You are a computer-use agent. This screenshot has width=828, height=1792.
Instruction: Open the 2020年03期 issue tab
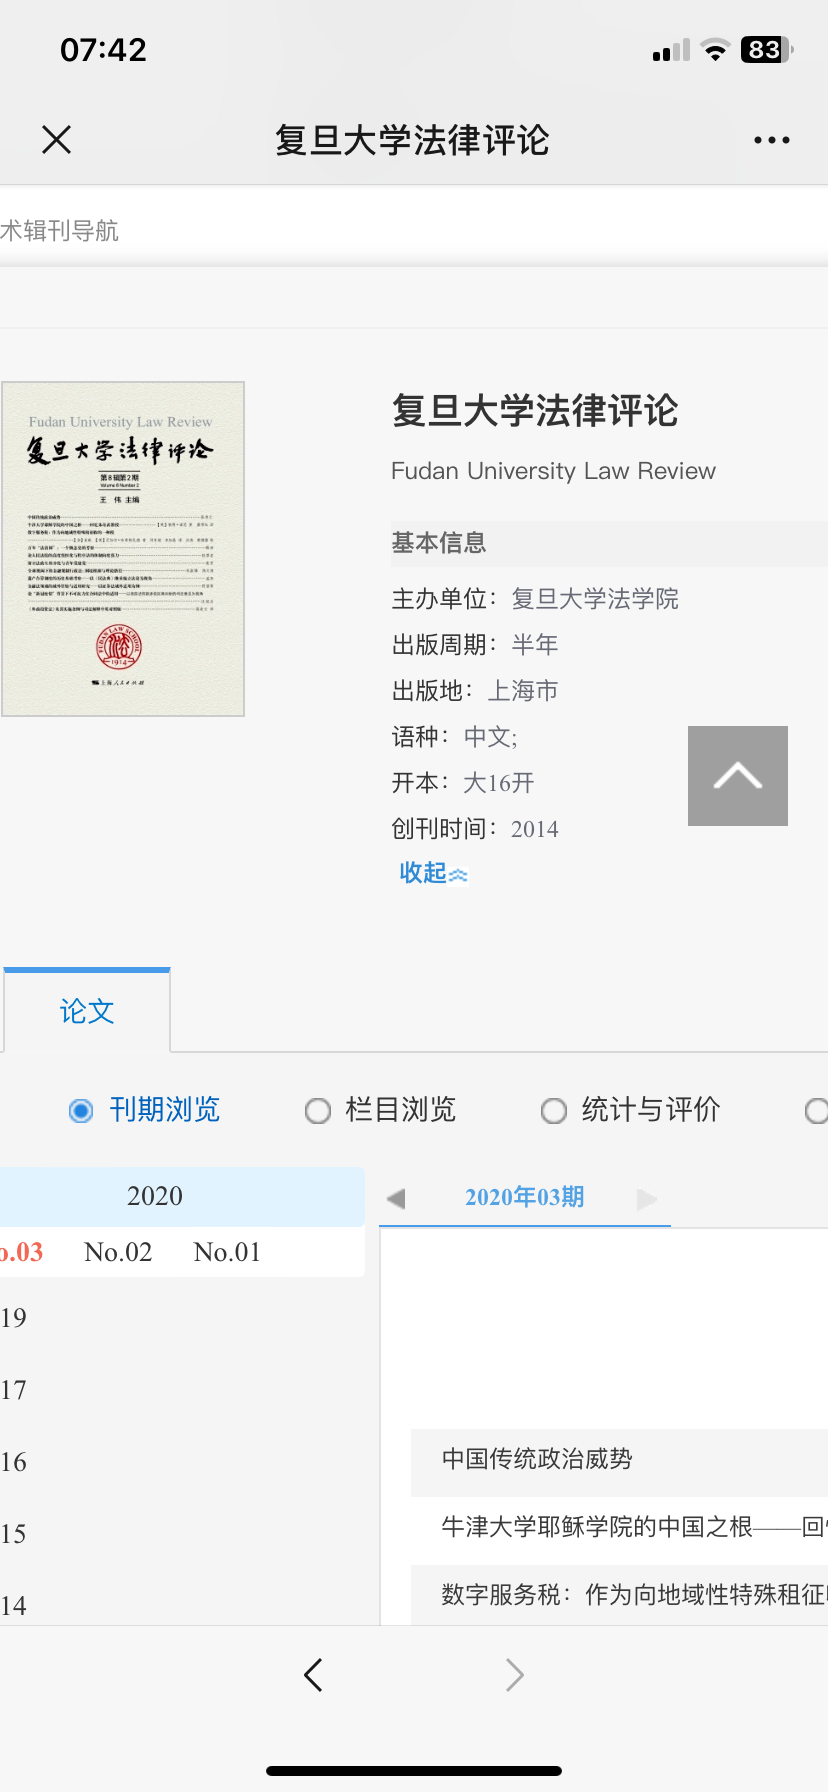524,1197
